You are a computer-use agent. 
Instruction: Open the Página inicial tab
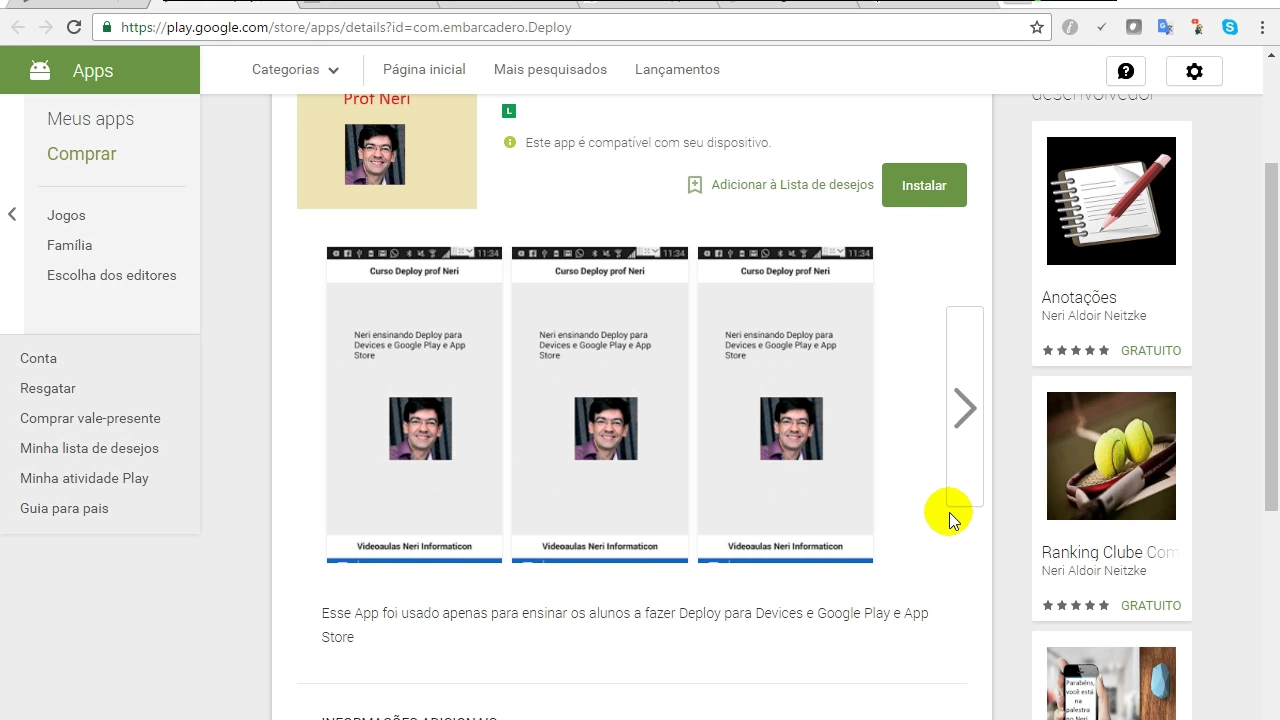point(424,70)
